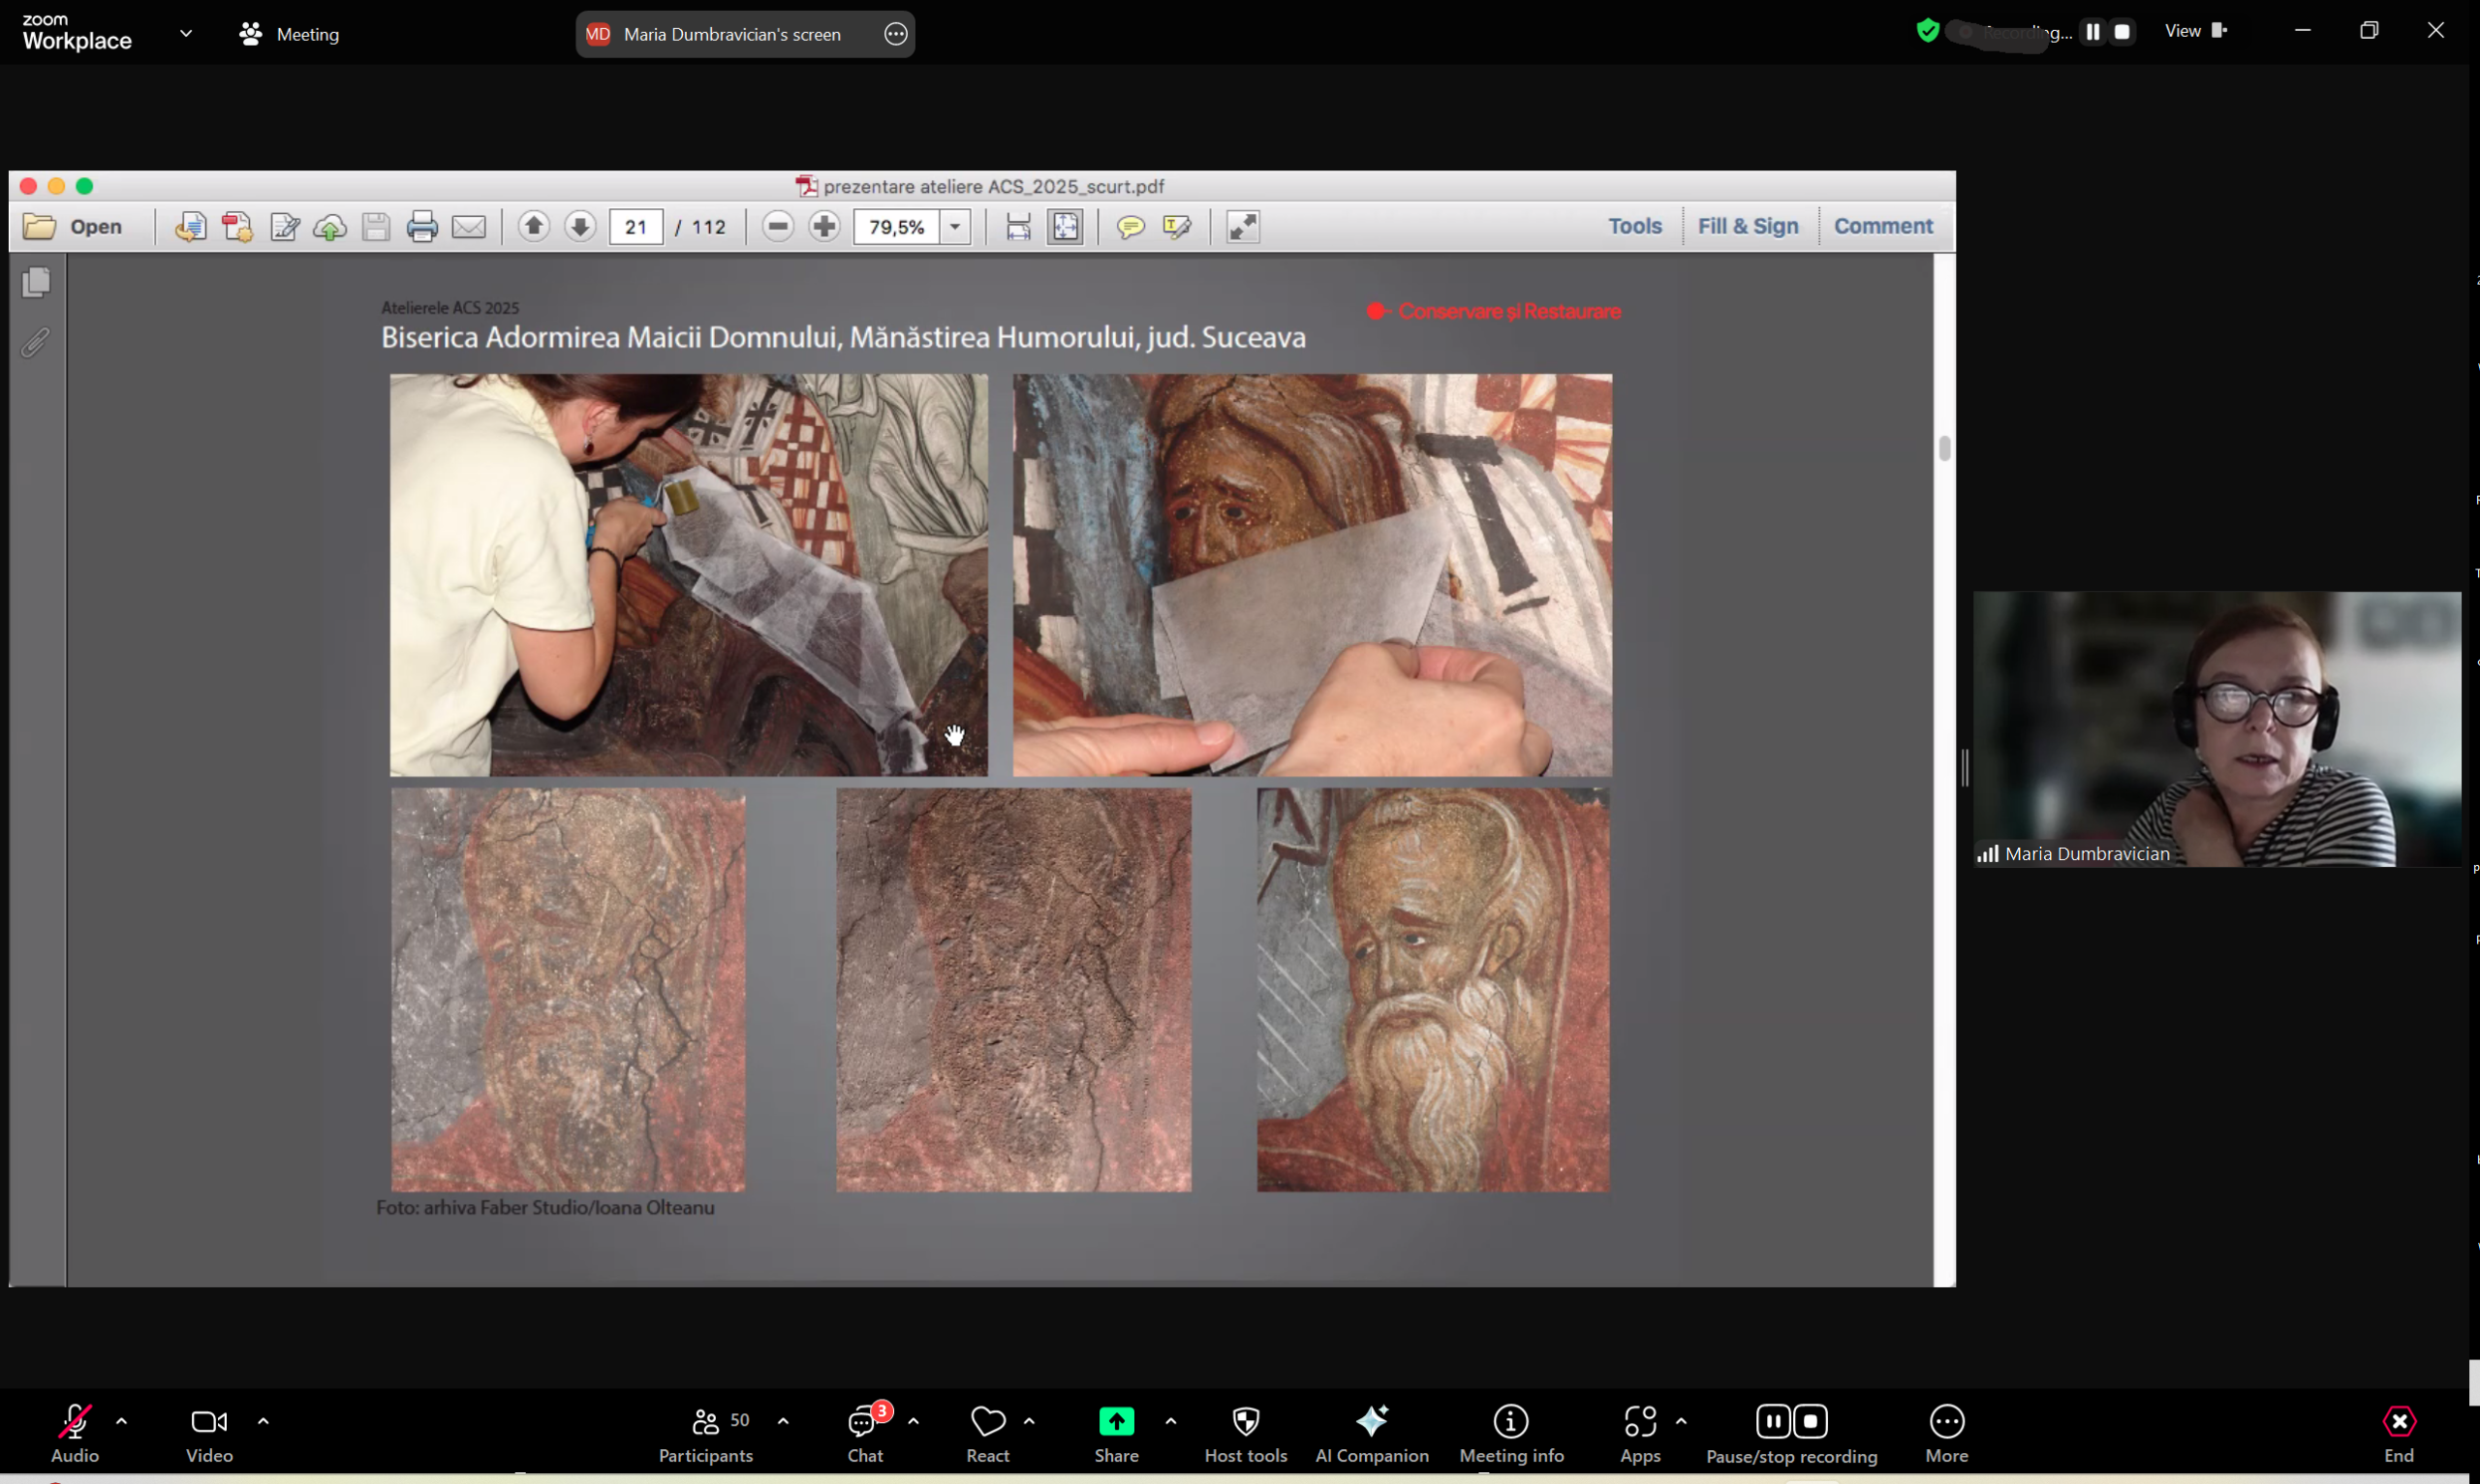
Task: Click the Export PDF toolbar icon
Action: [190, 227]
